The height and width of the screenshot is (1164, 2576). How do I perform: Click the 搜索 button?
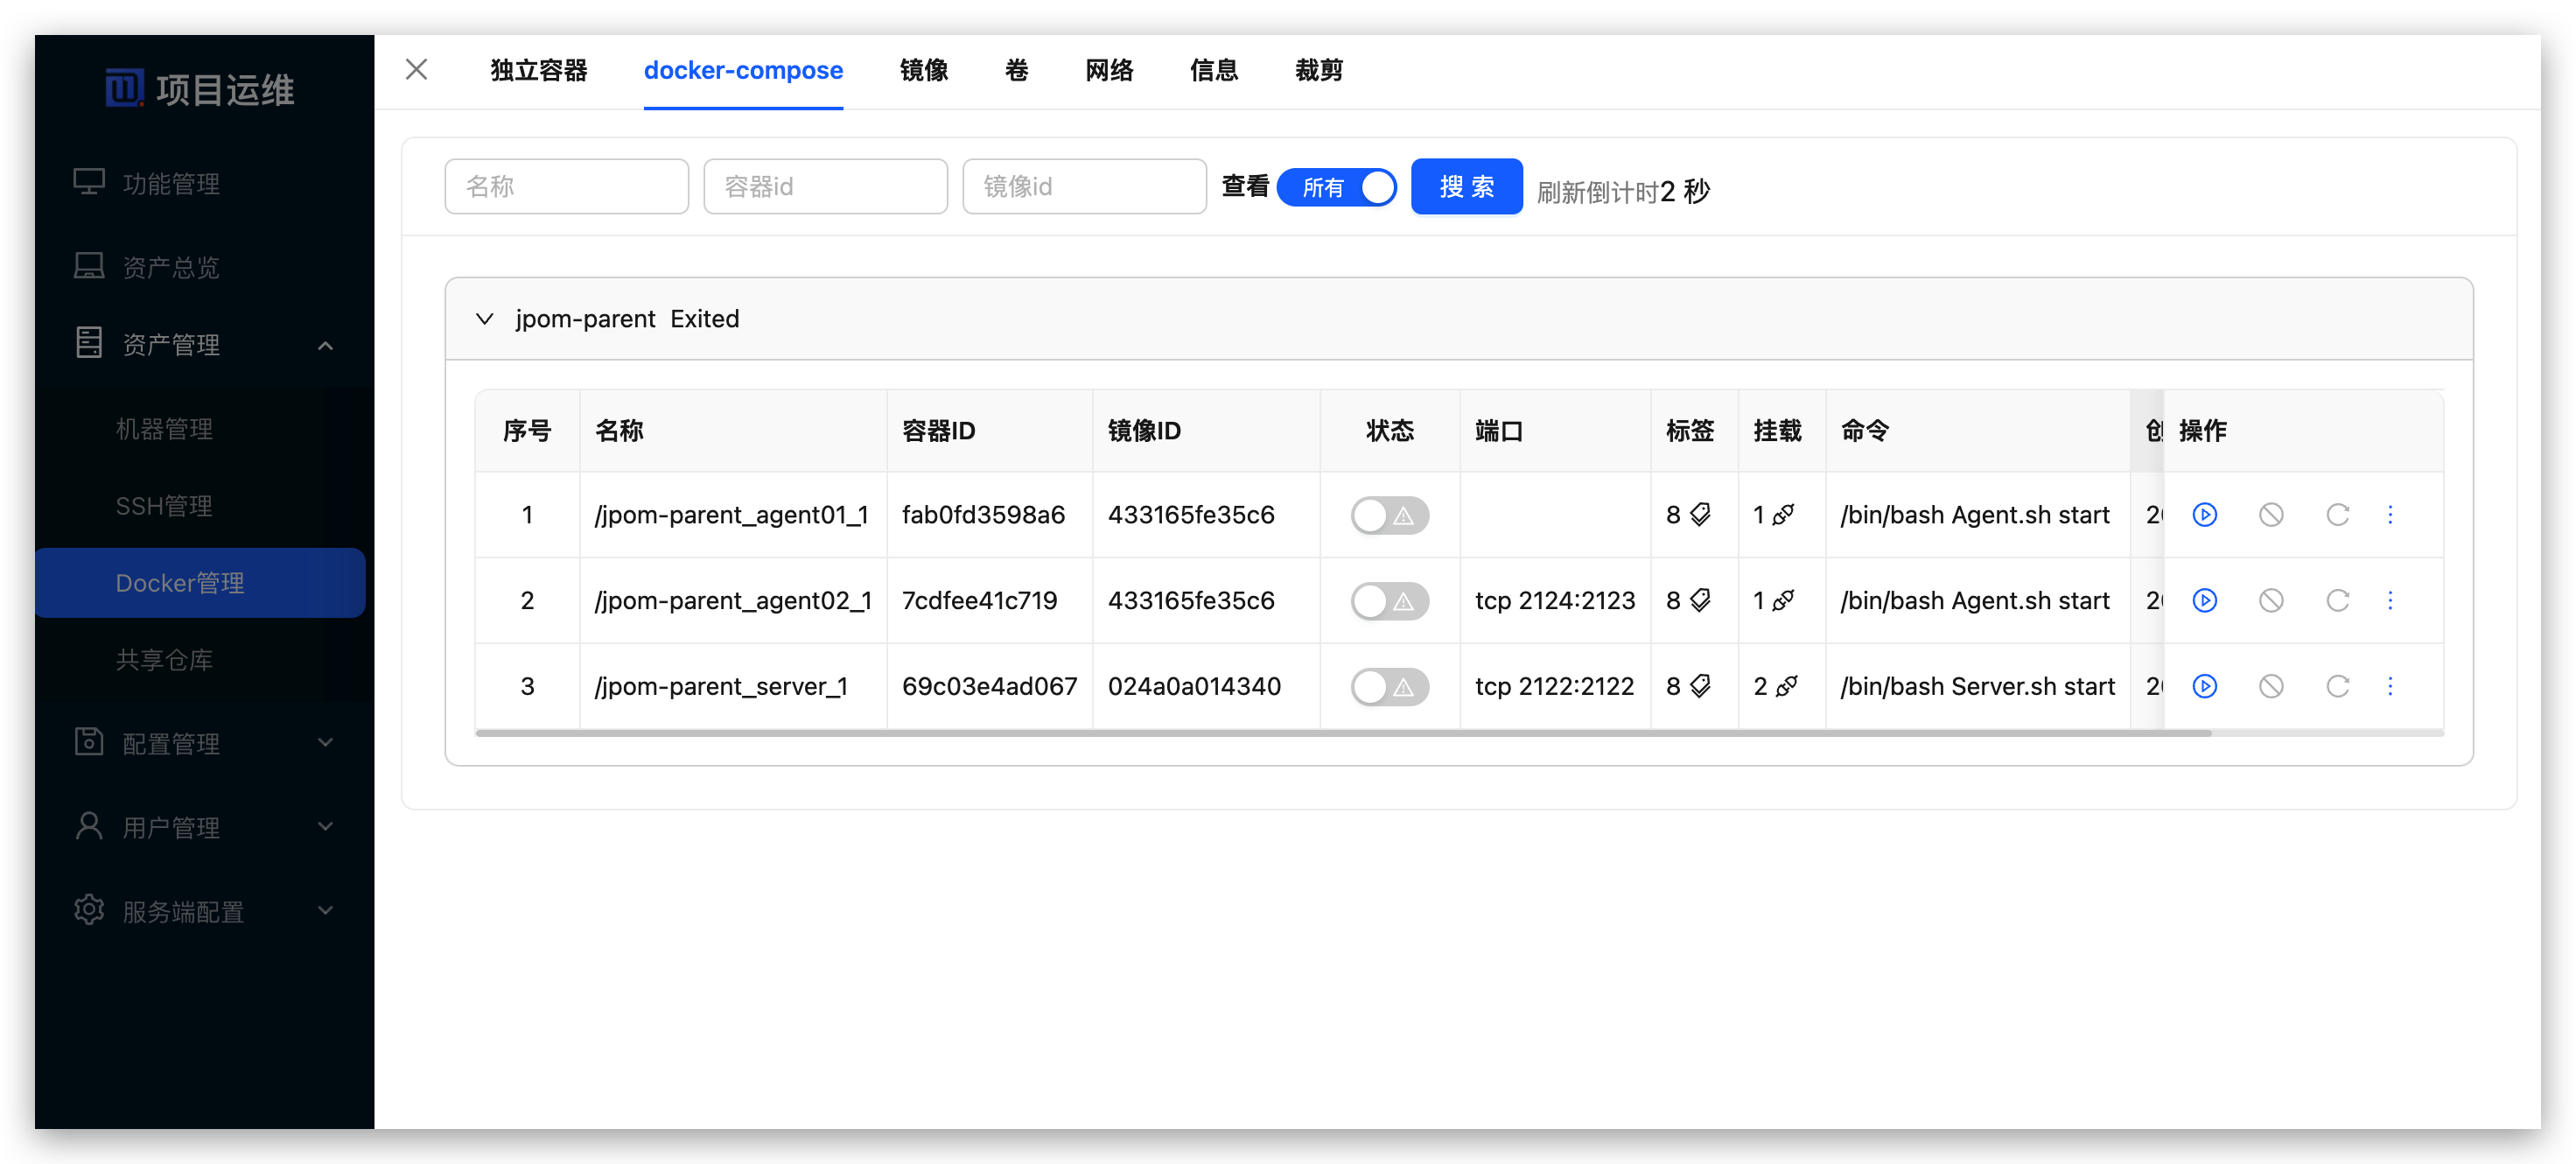pos(1466,187)
